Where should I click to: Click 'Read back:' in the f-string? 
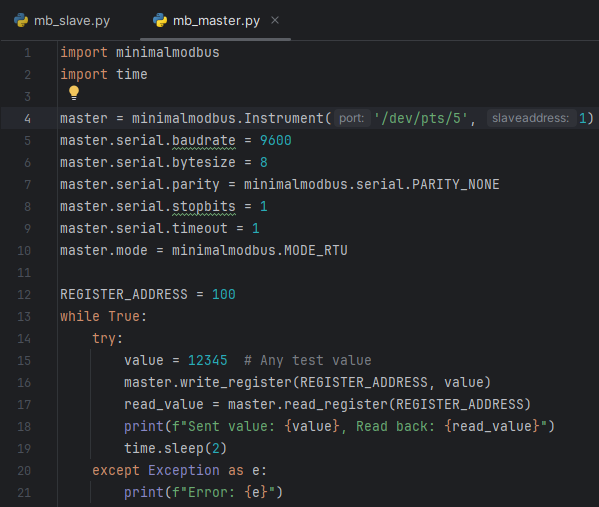pyautogui.click(x=395, y=426)
